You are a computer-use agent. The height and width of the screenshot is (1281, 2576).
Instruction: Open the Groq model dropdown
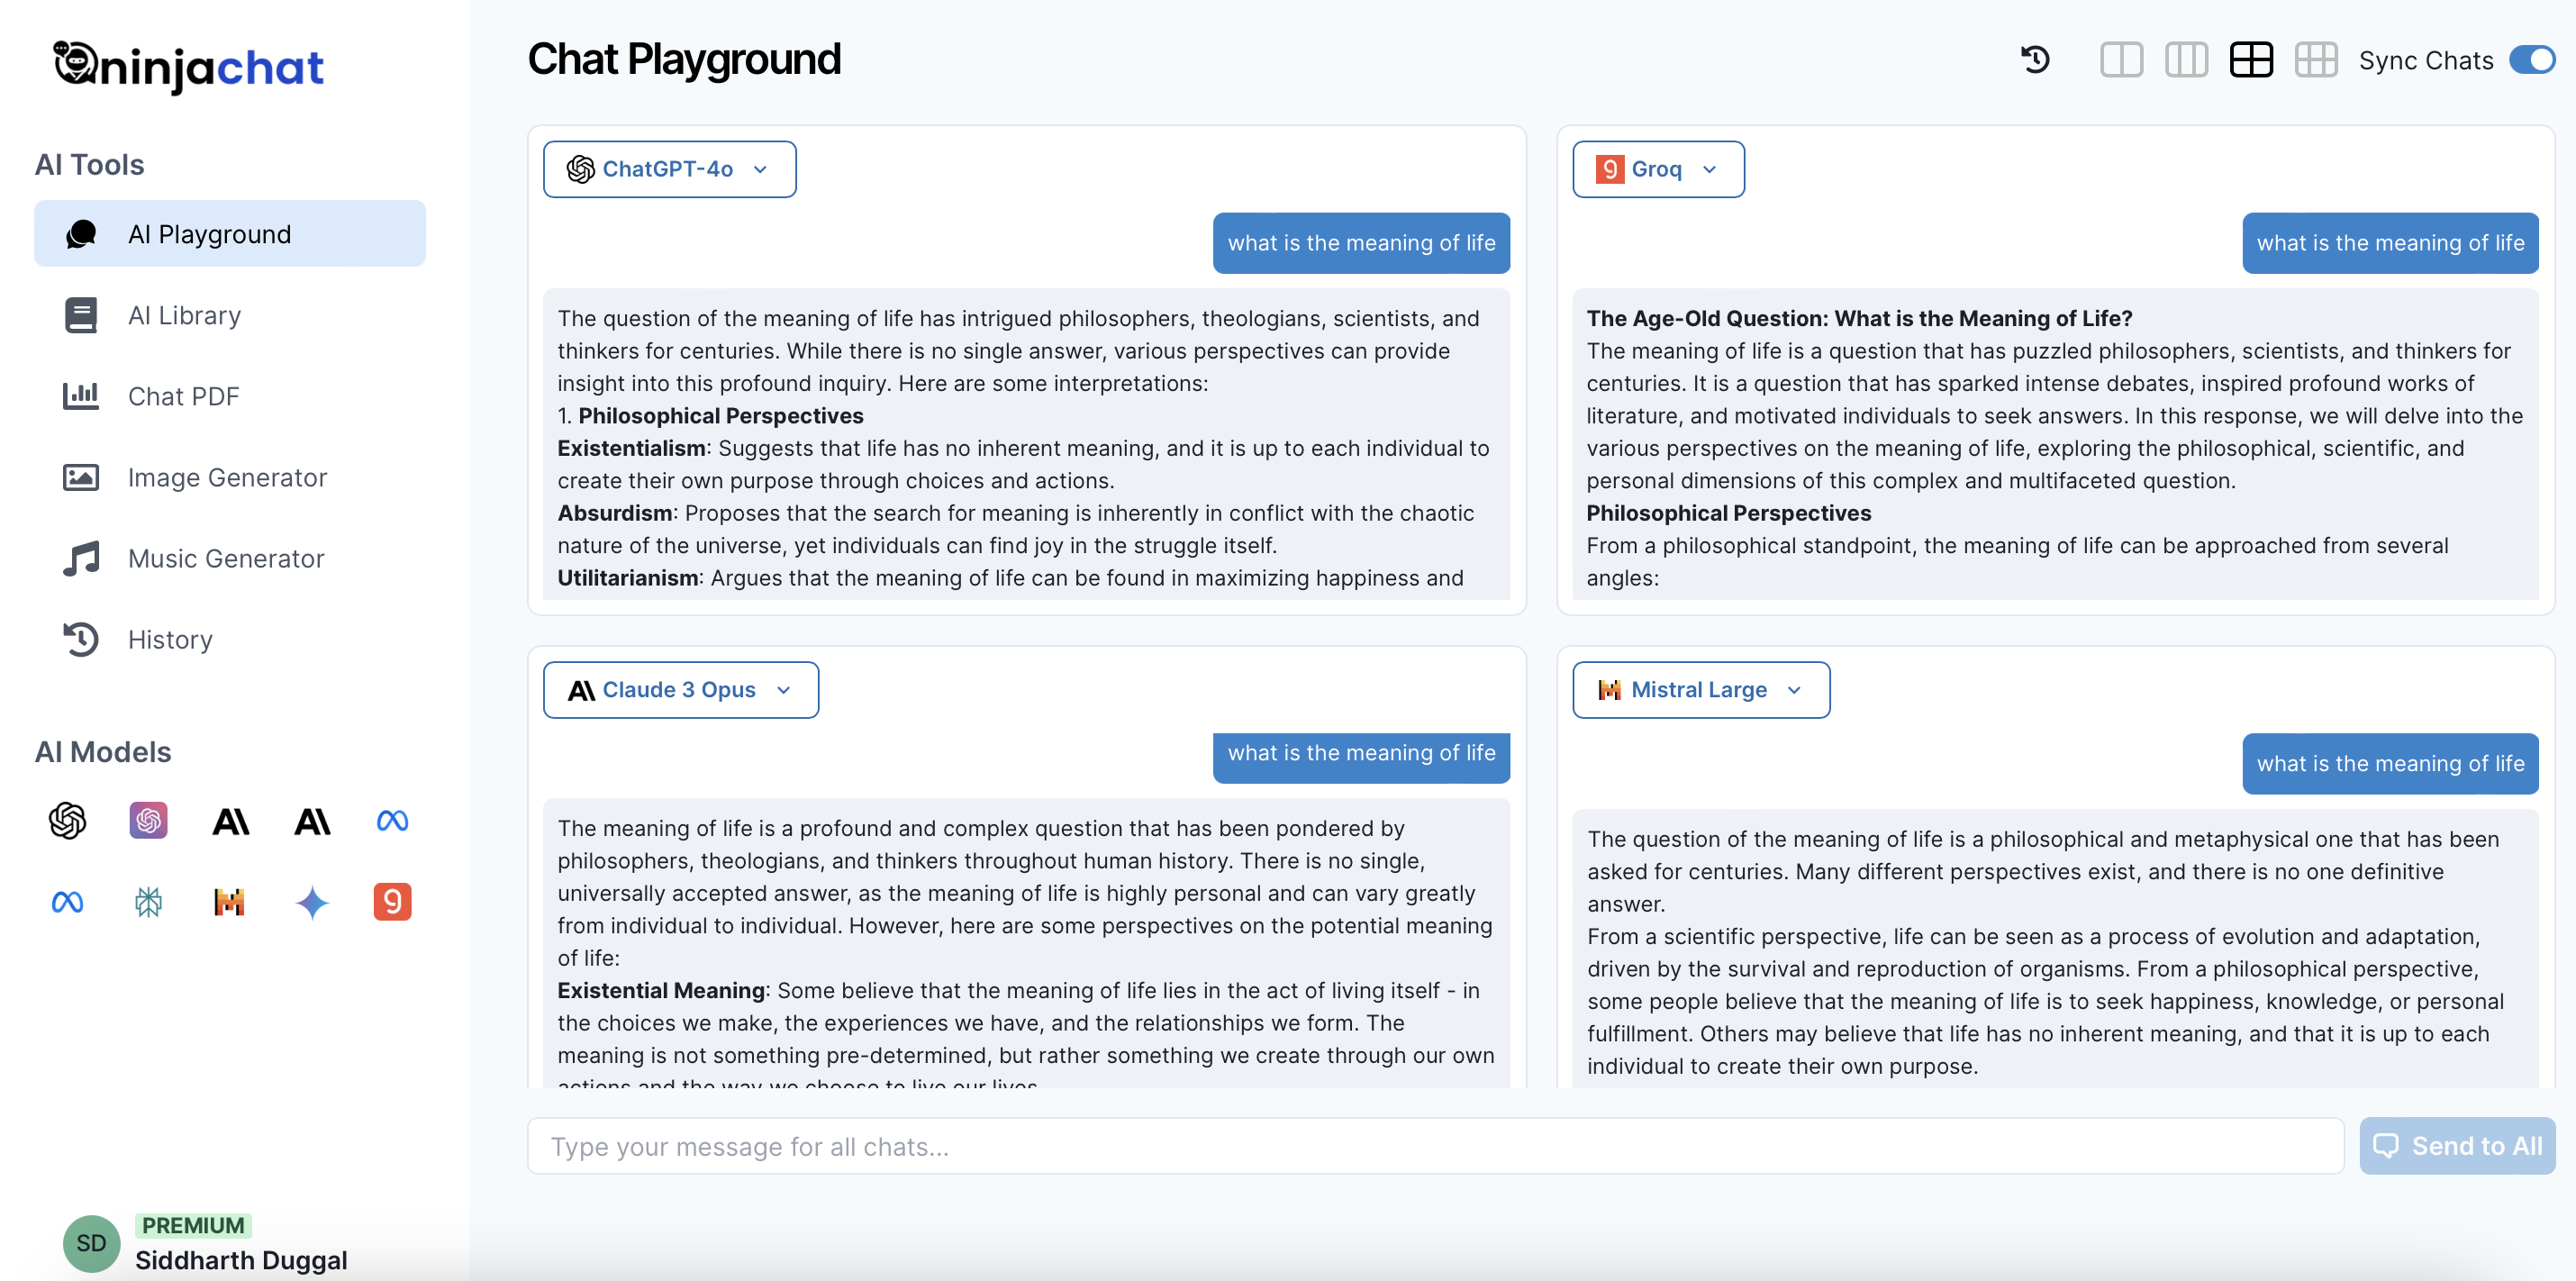coord(1657,169)
